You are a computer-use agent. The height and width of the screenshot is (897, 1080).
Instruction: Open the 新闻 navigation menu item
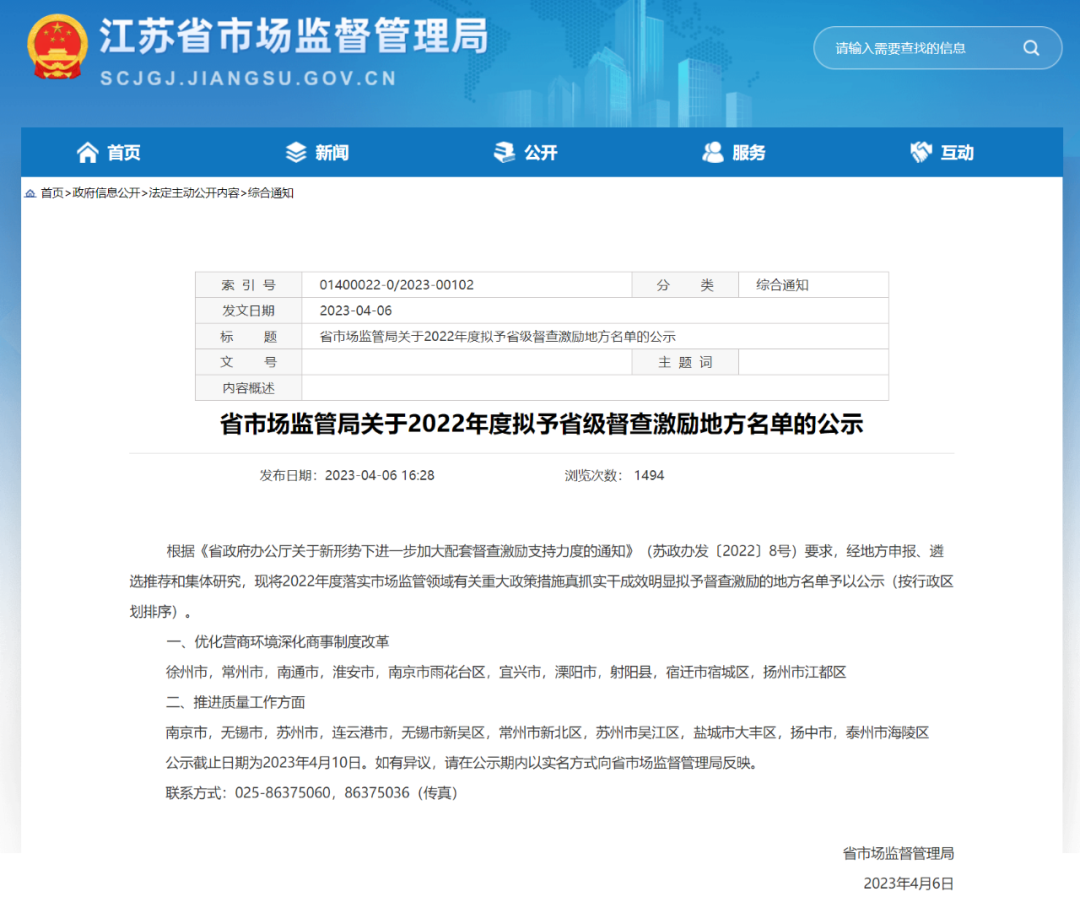[x=332, y=153]
